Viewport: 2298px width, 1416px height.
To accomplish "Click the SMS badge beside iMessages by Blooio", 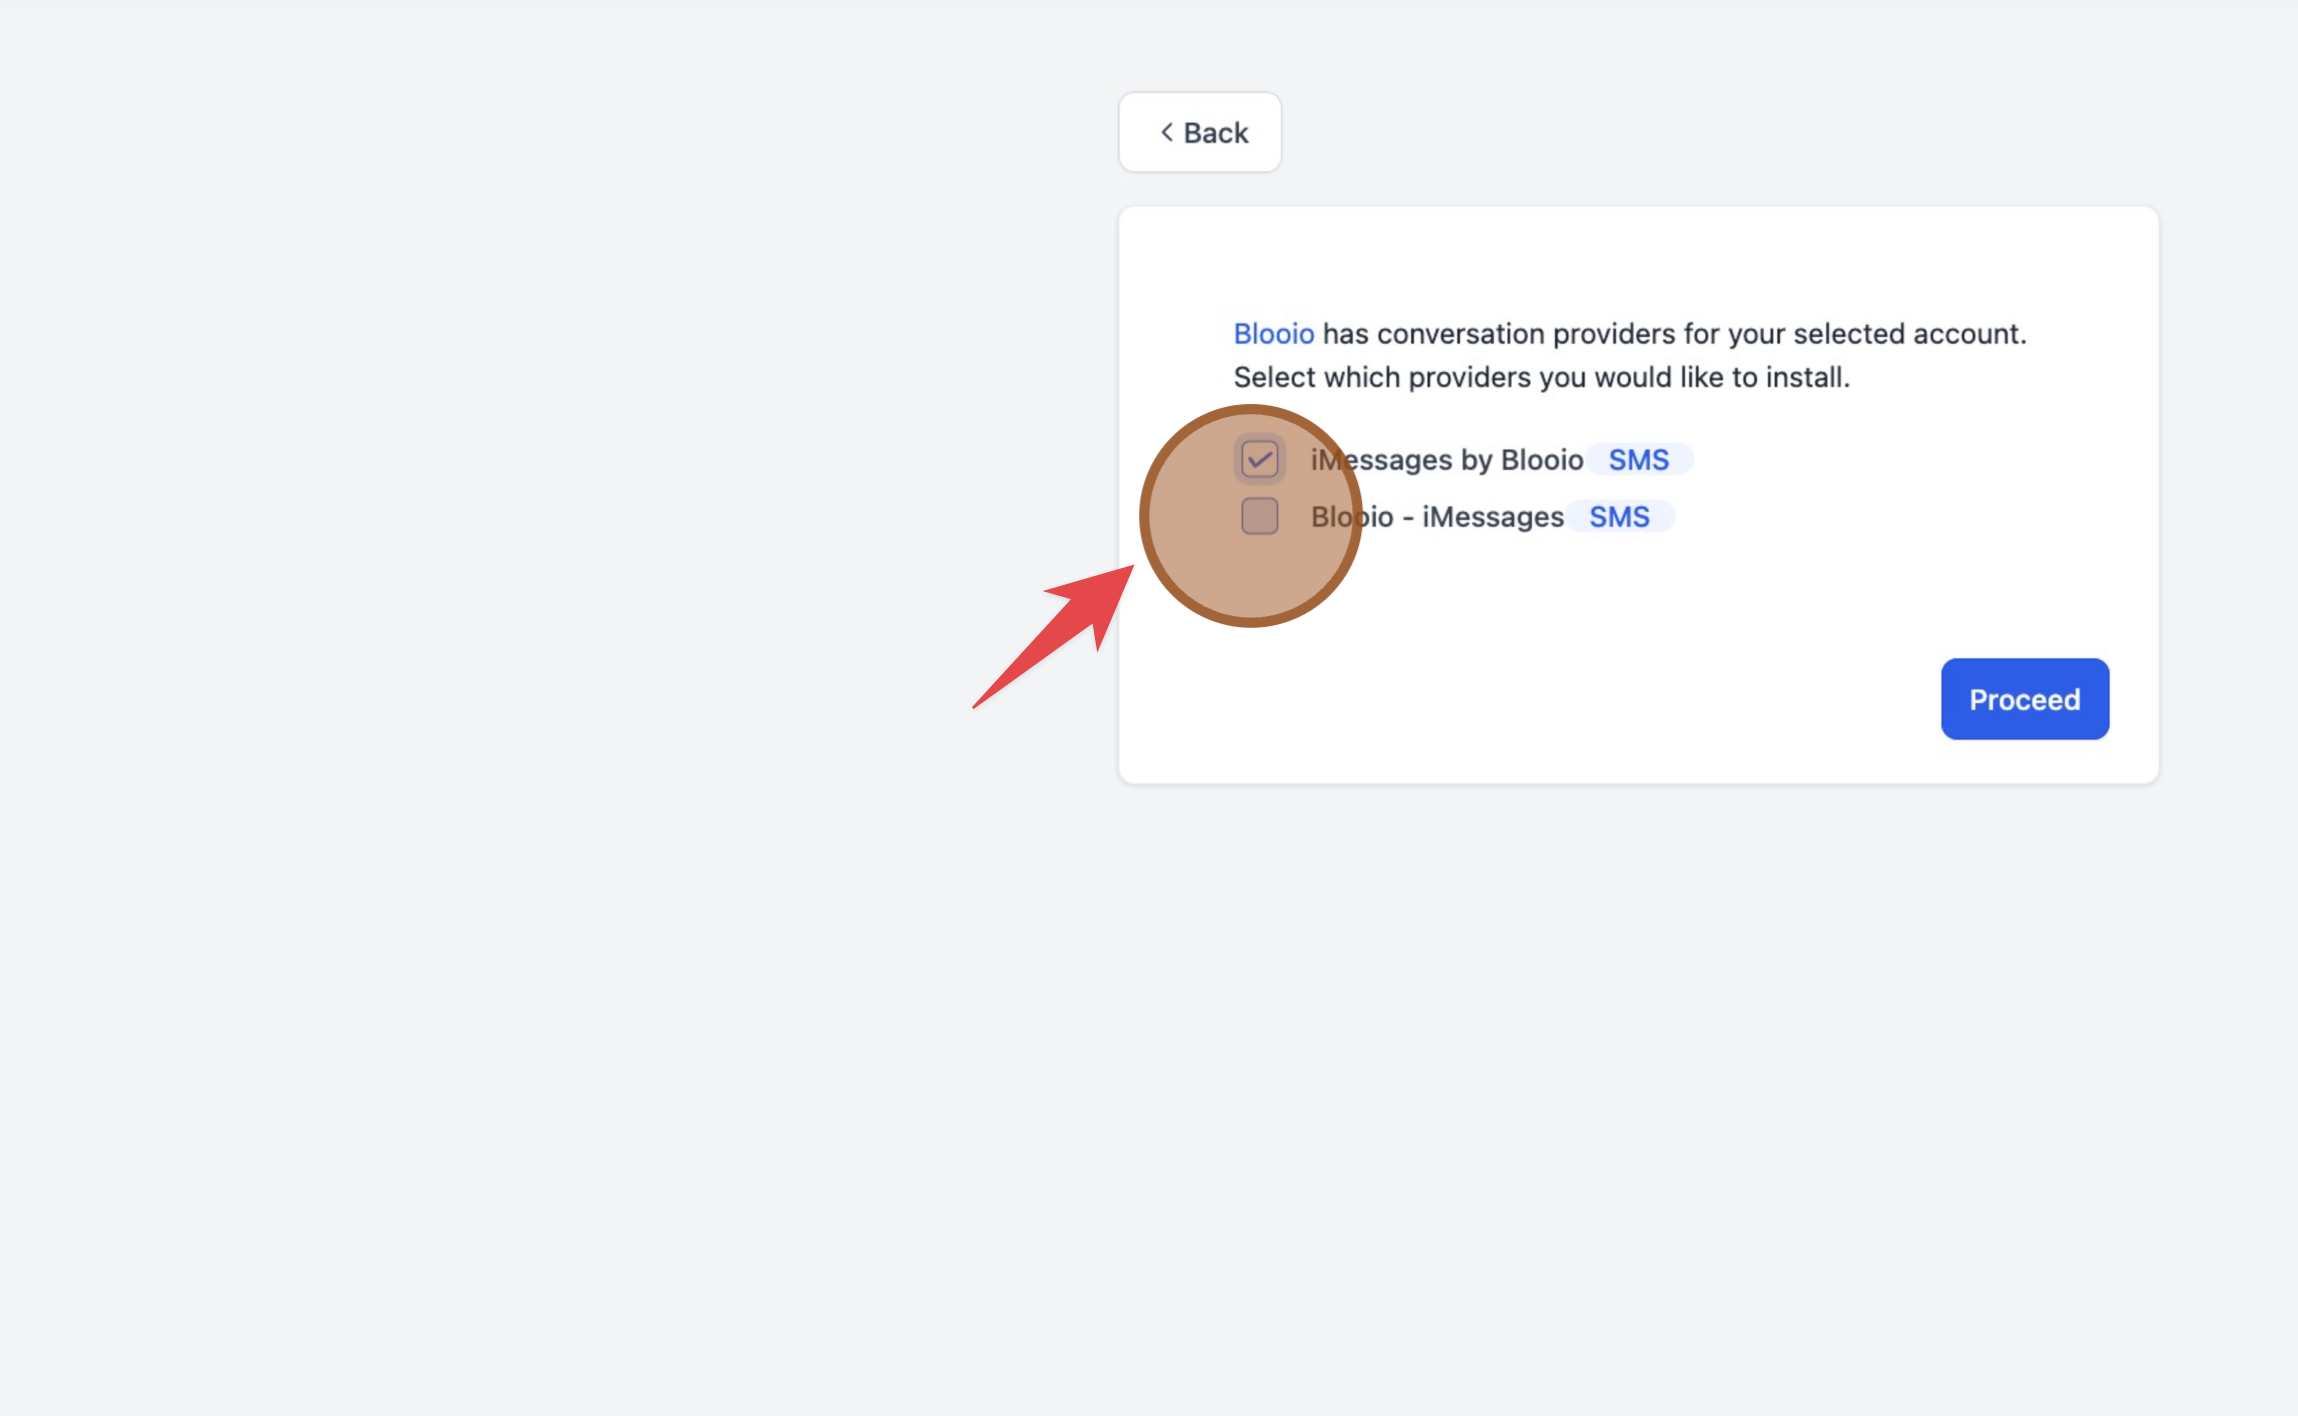I will click(x=1639, y=460).
